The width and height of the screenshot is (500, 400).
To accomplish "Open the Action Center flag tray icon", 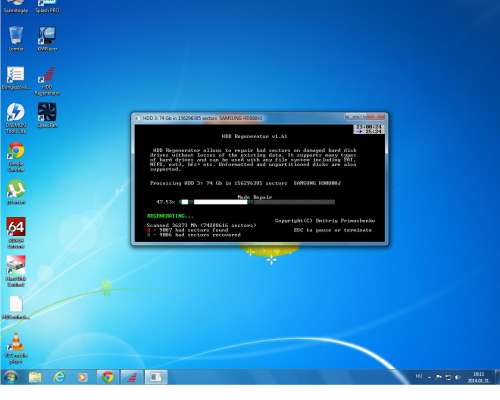I will 439,377.
